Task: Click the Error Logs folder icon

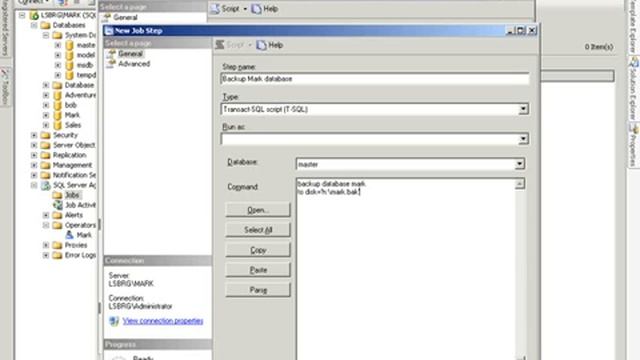Action: point(58,255)
